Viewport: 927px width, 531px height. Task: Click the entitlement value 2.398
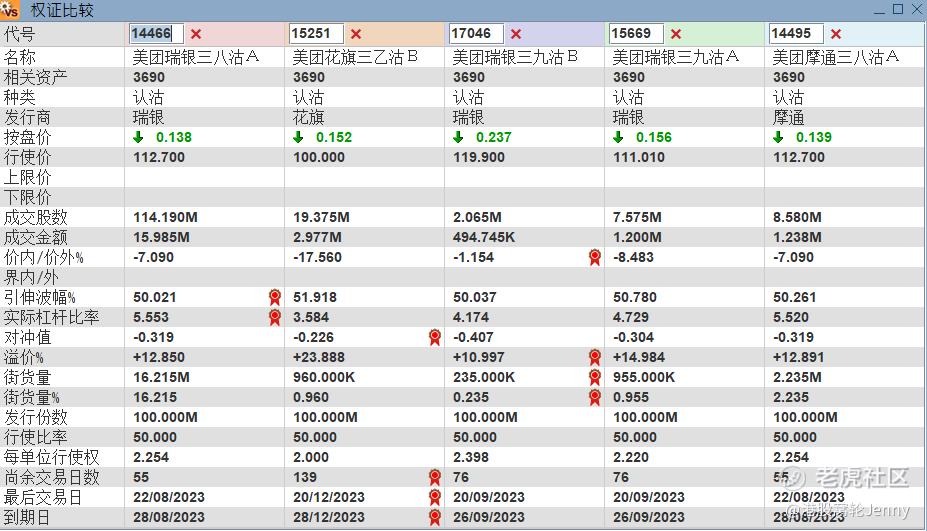point(471,457)
